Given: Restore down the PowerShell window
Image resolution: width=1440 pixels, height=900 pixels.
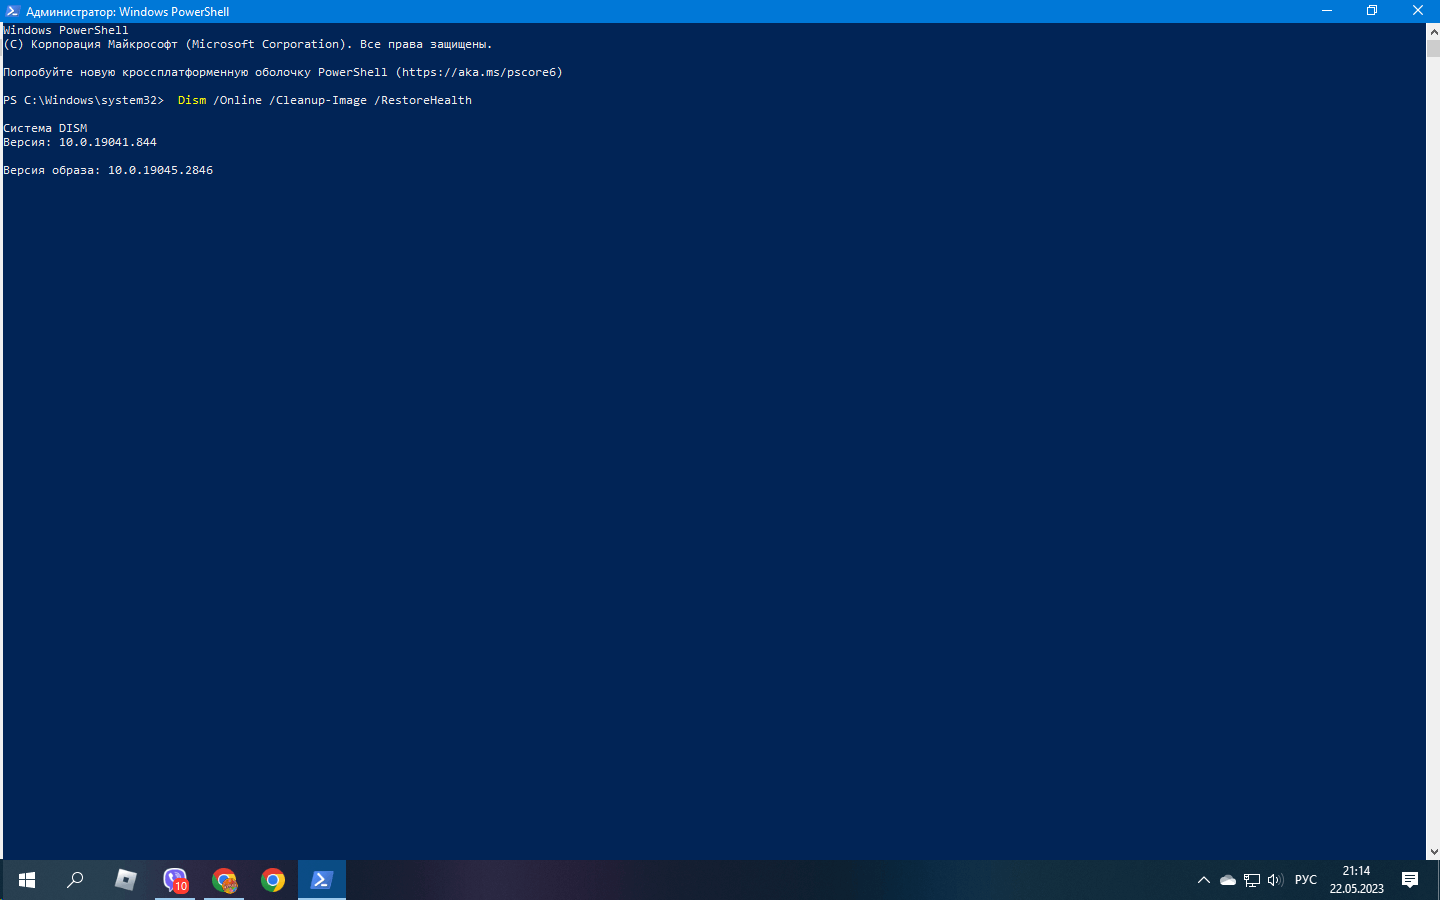Looking at the screenshot, I should 1372,11.
